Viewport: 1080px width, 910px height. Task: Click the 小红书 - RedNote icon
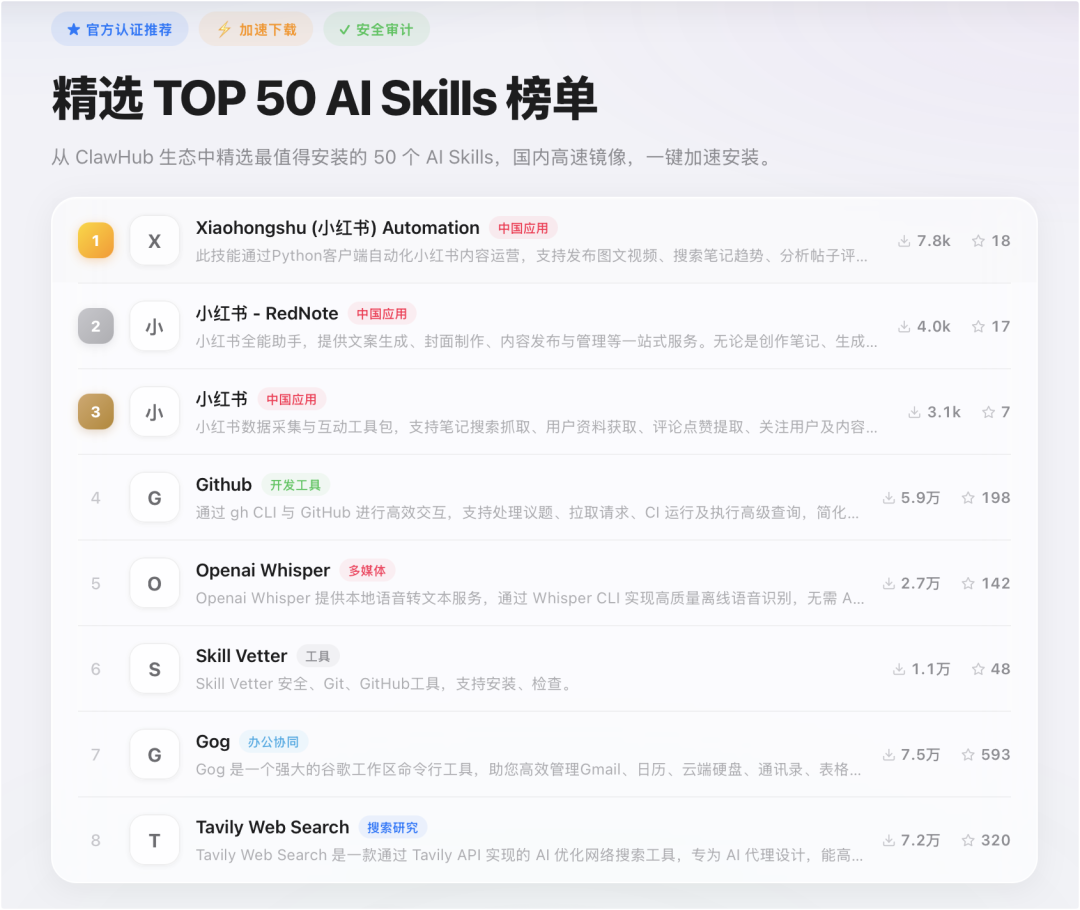coord(154,326)
